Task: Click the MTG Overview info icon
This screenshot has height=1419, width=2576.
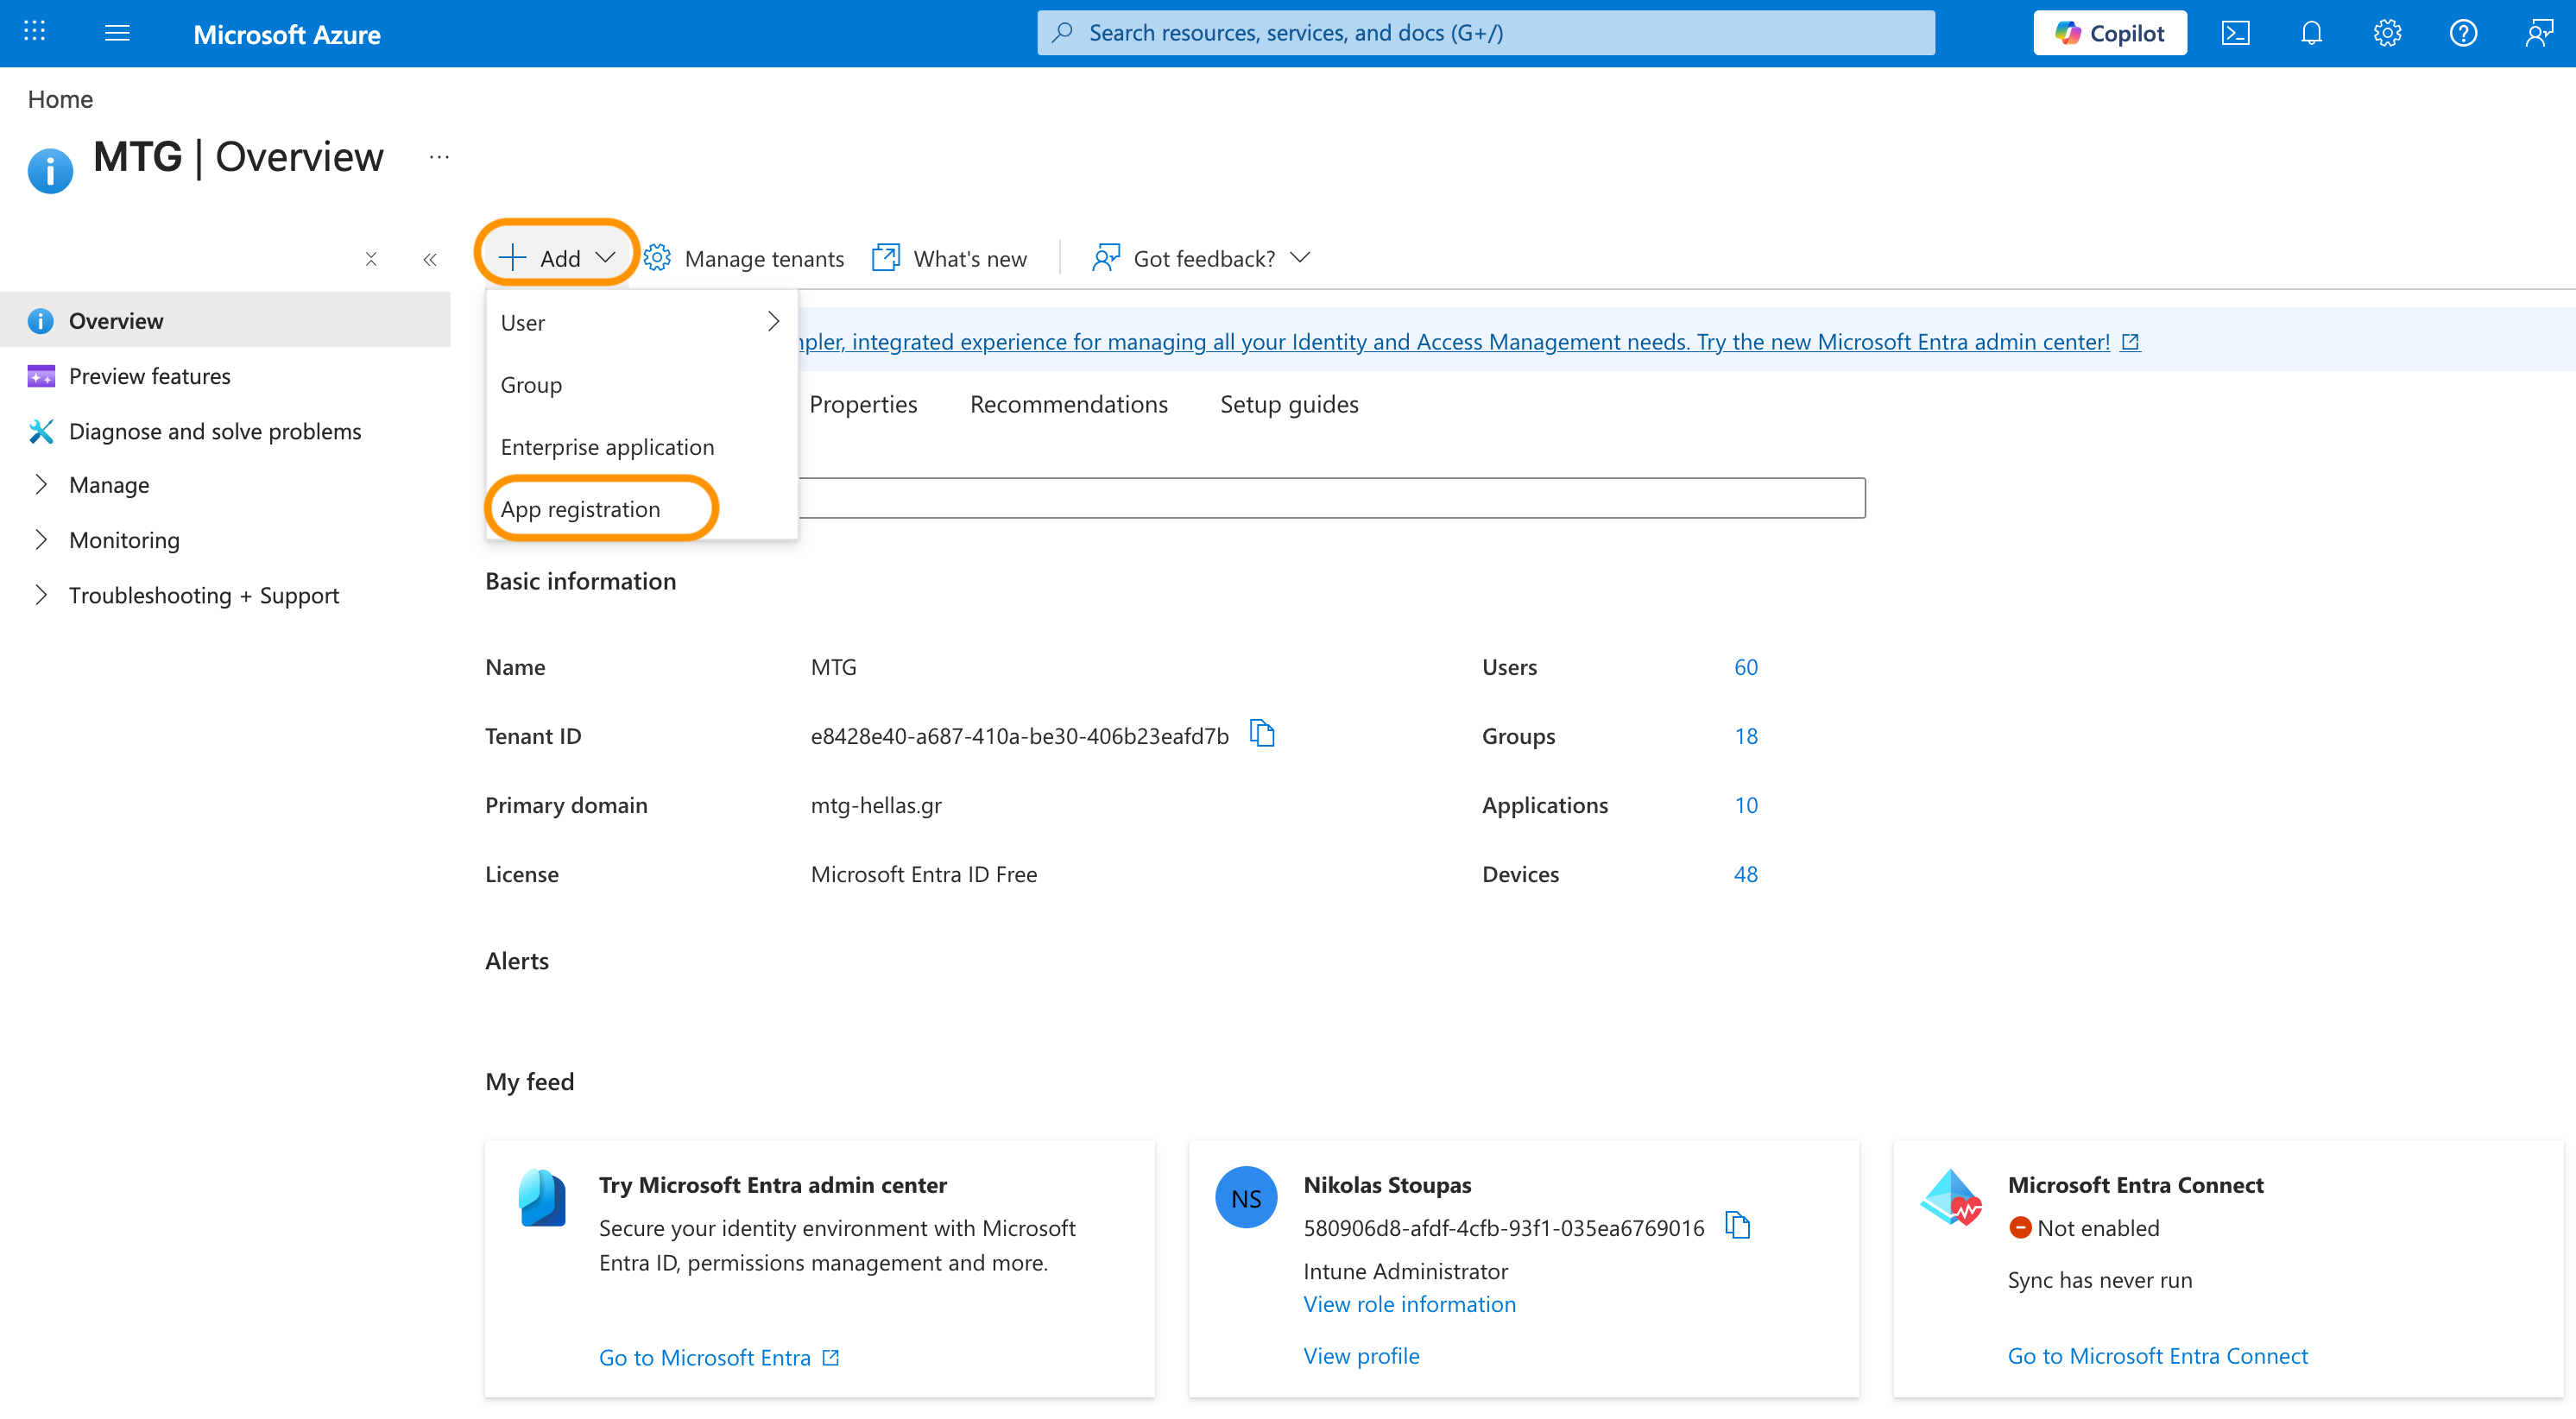Action: [50, 170]
